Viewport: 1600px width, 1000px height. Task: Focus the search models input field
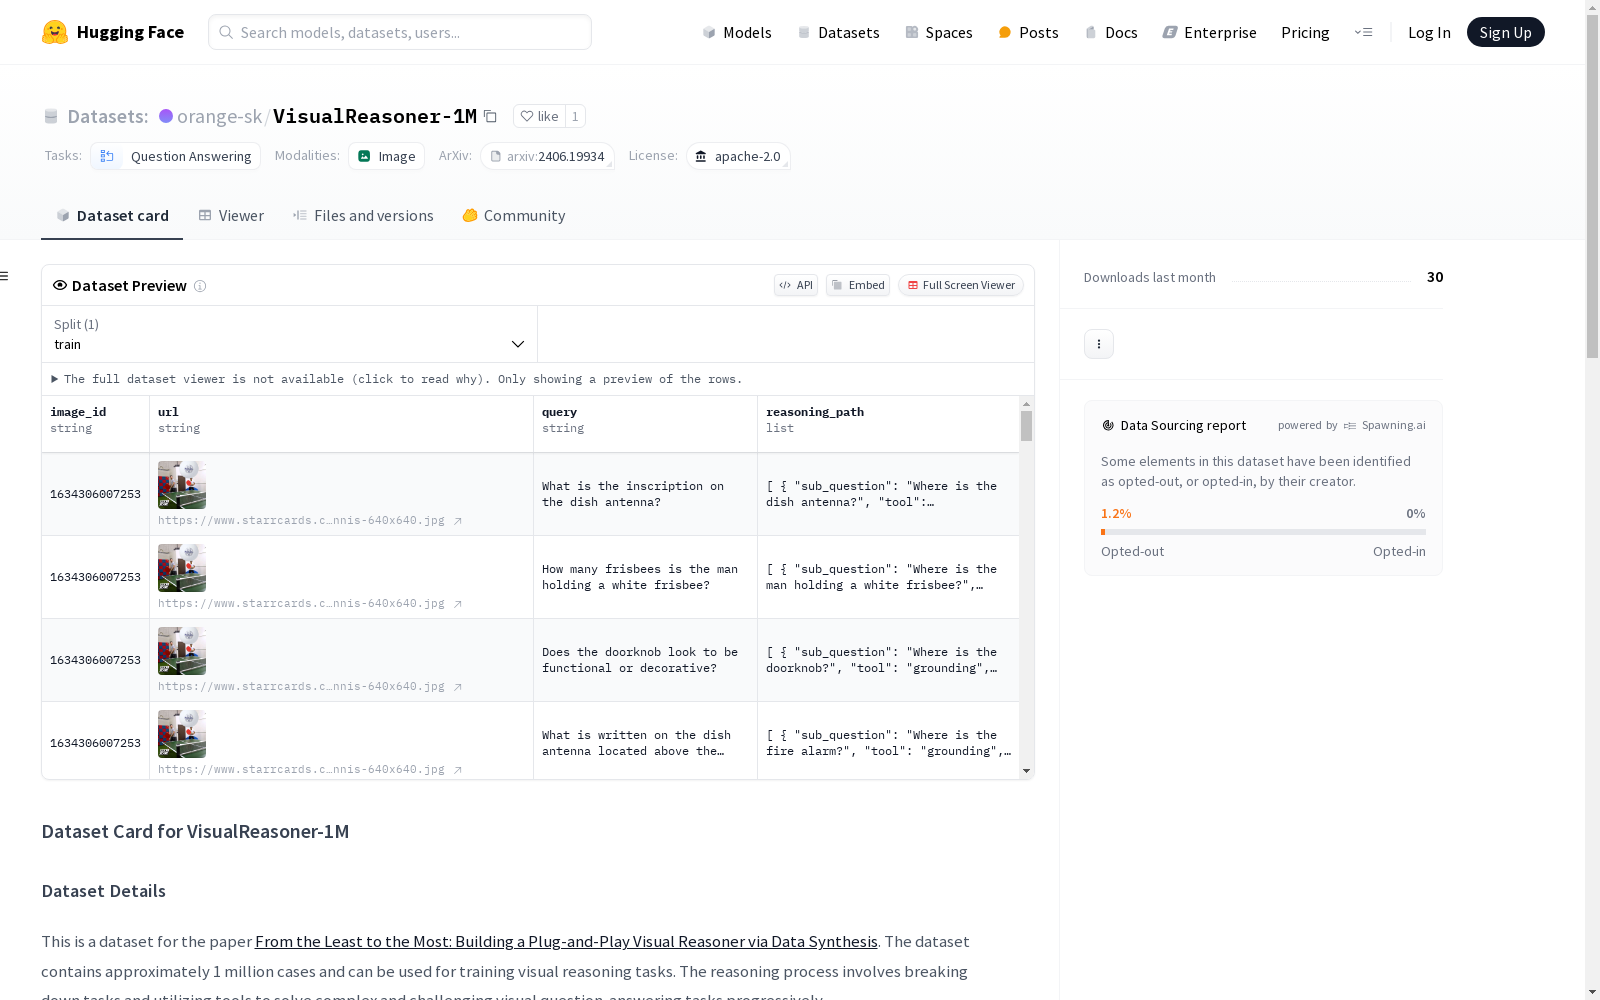[x=400, y=32]
